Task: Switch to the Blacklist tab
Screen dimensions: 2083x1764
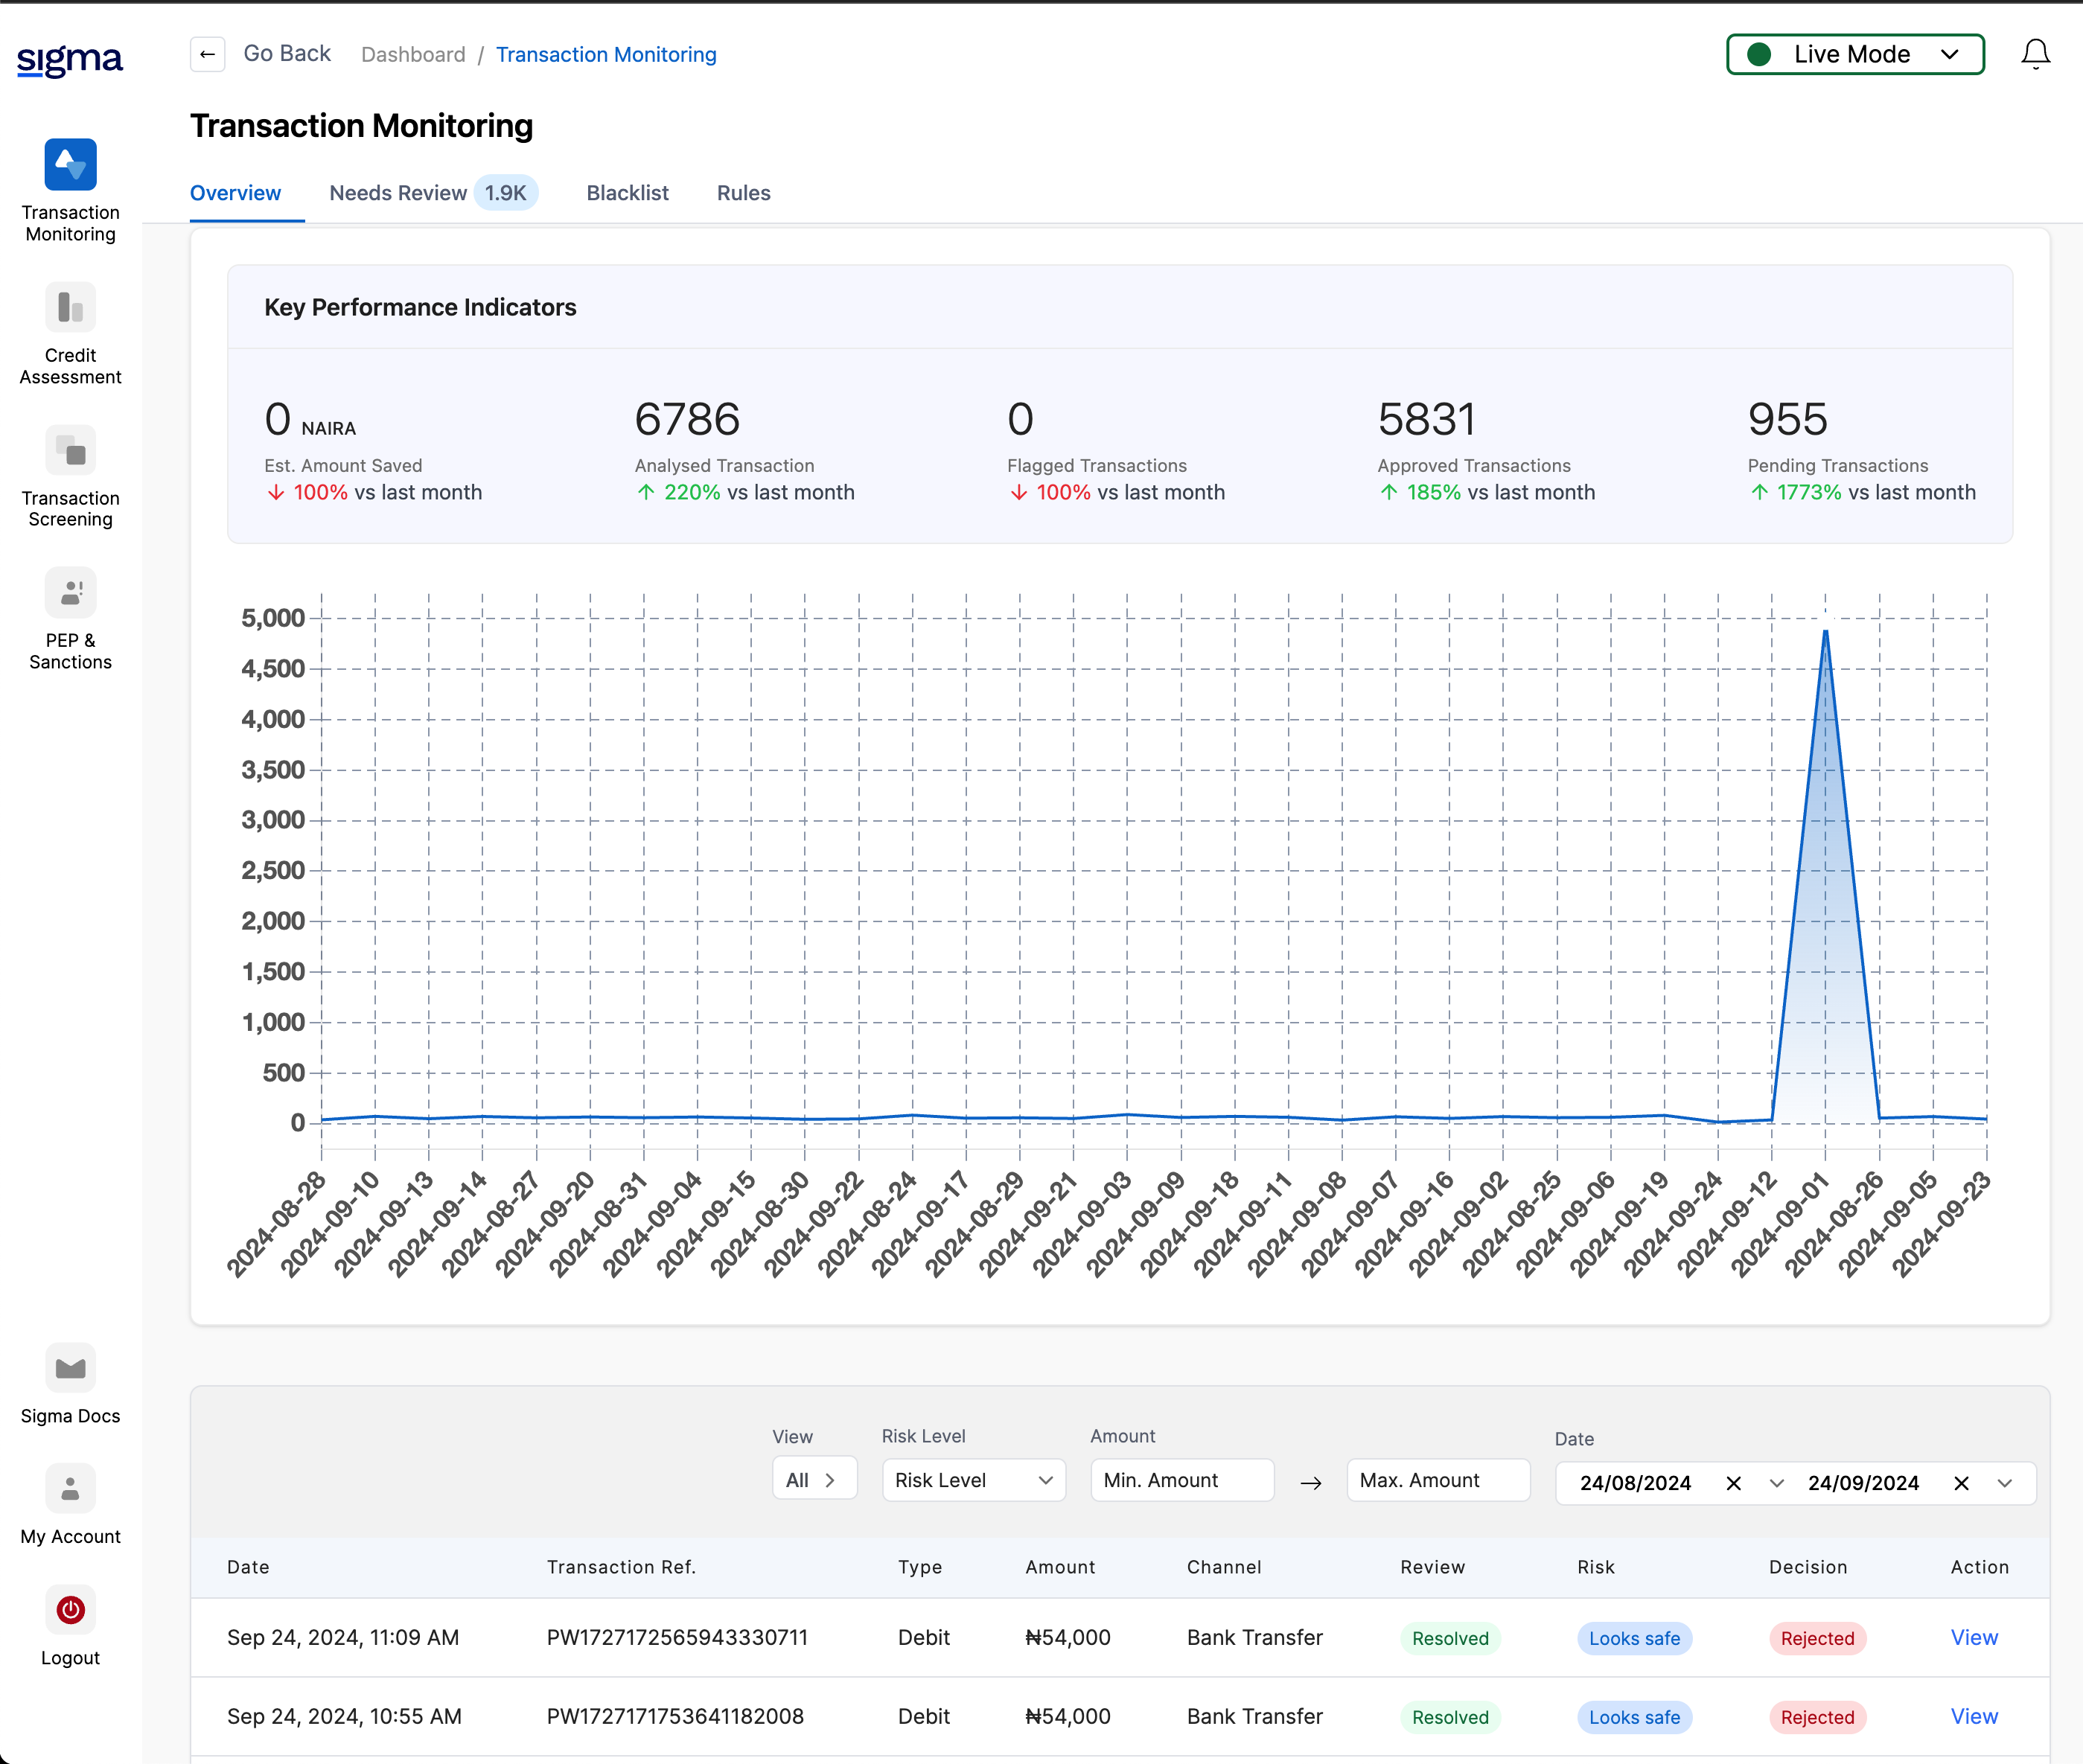Action: coord(627,193)
